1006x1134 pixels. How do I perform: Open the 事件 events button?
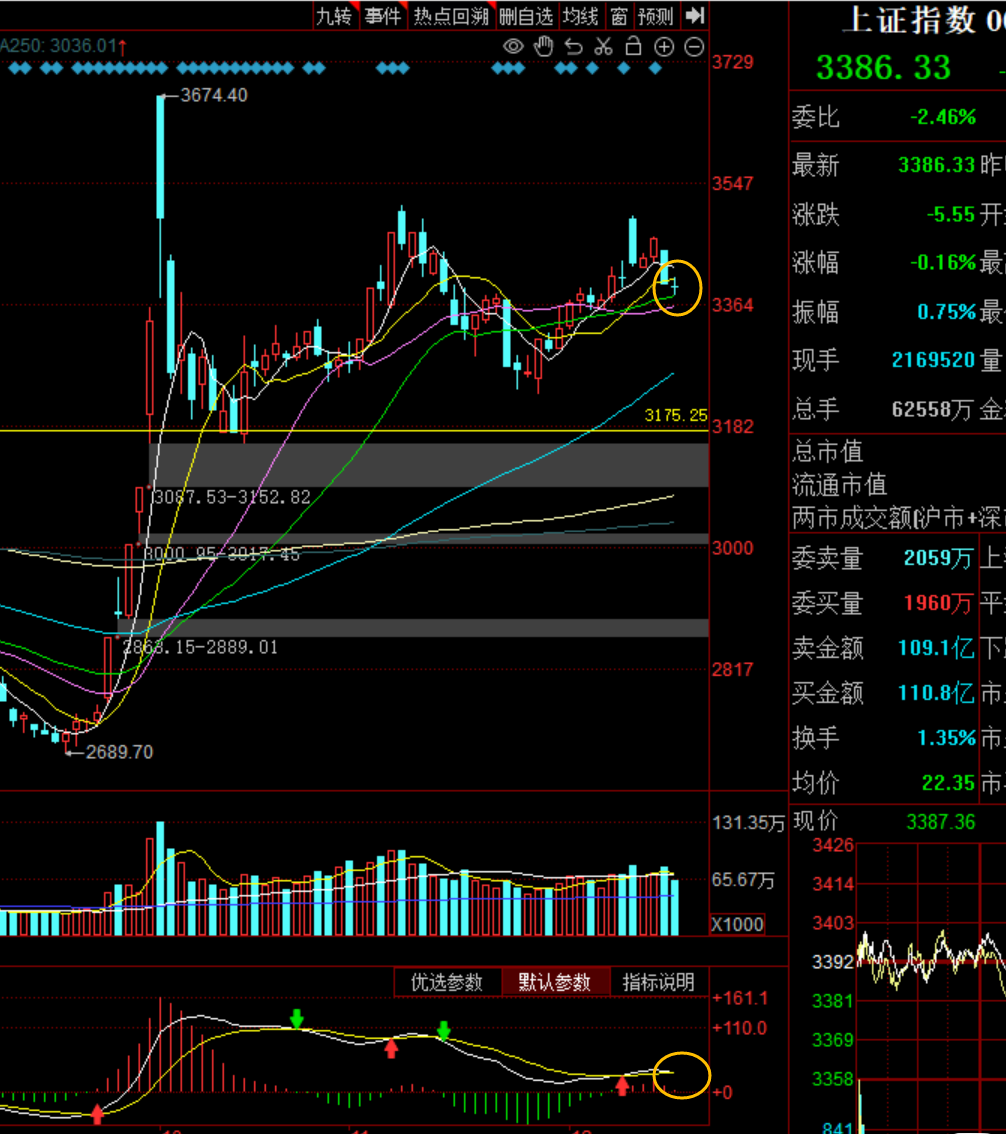[383, 16]
